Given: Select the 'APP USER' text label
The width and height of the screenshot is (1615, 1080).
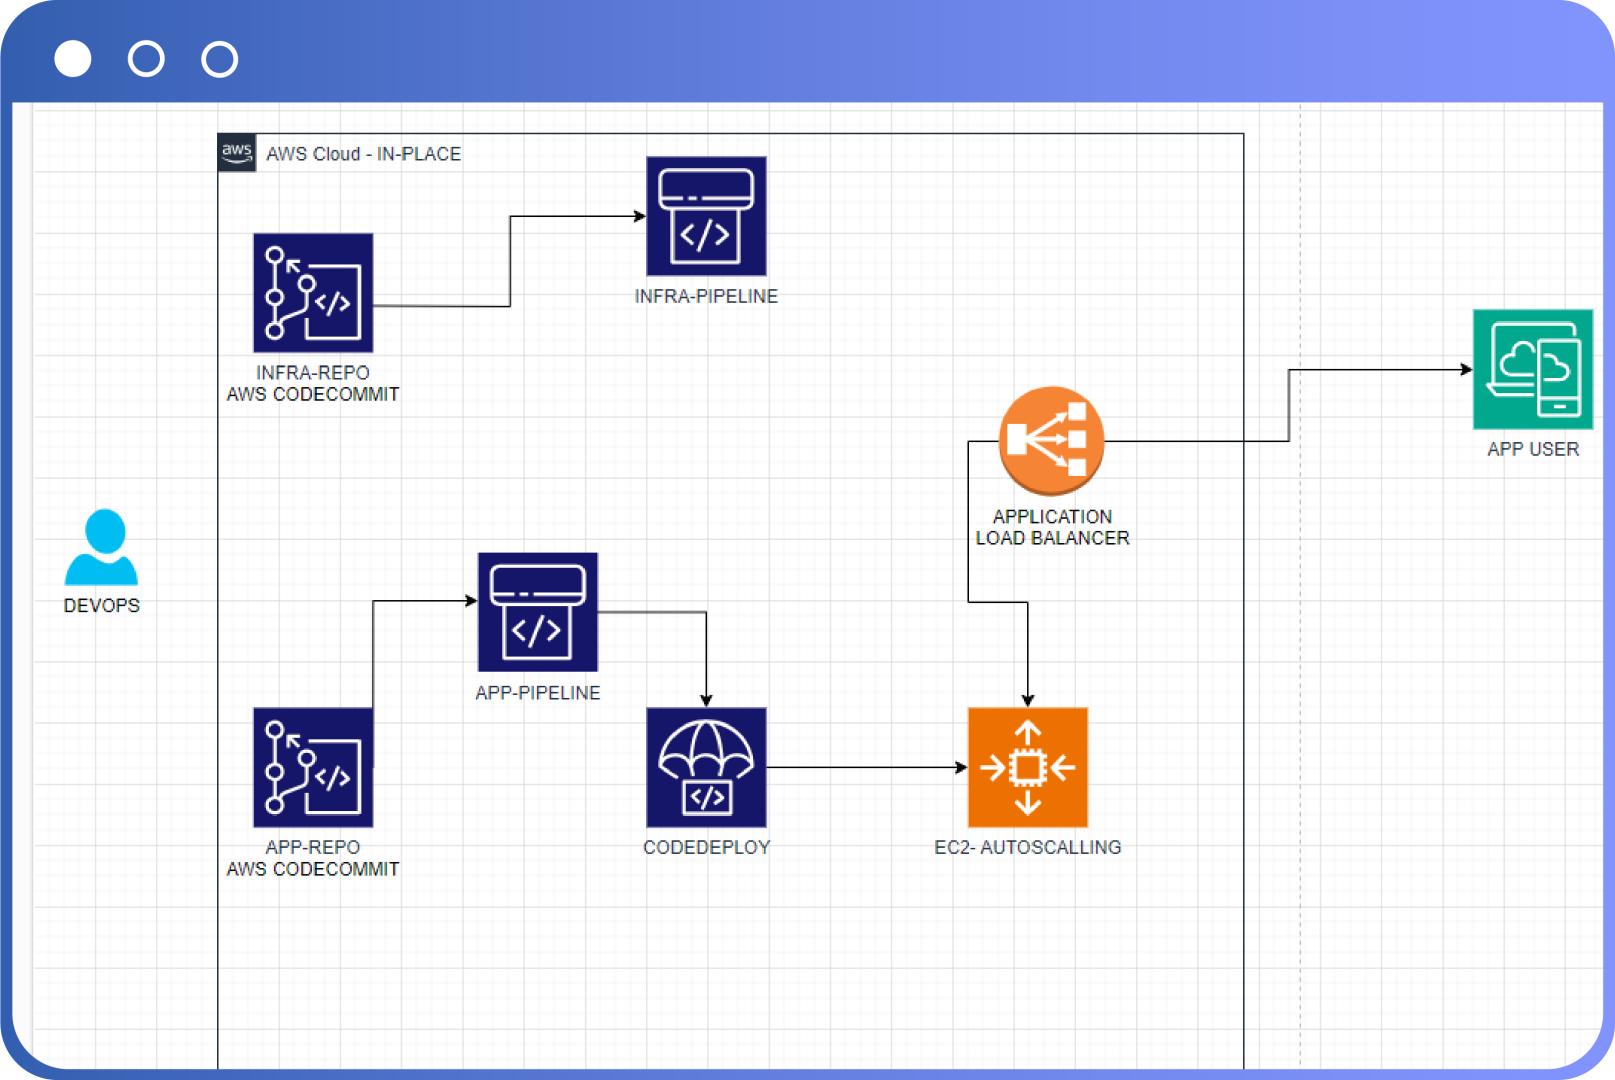Looking at the screenshot, I should click(1533, 449).
